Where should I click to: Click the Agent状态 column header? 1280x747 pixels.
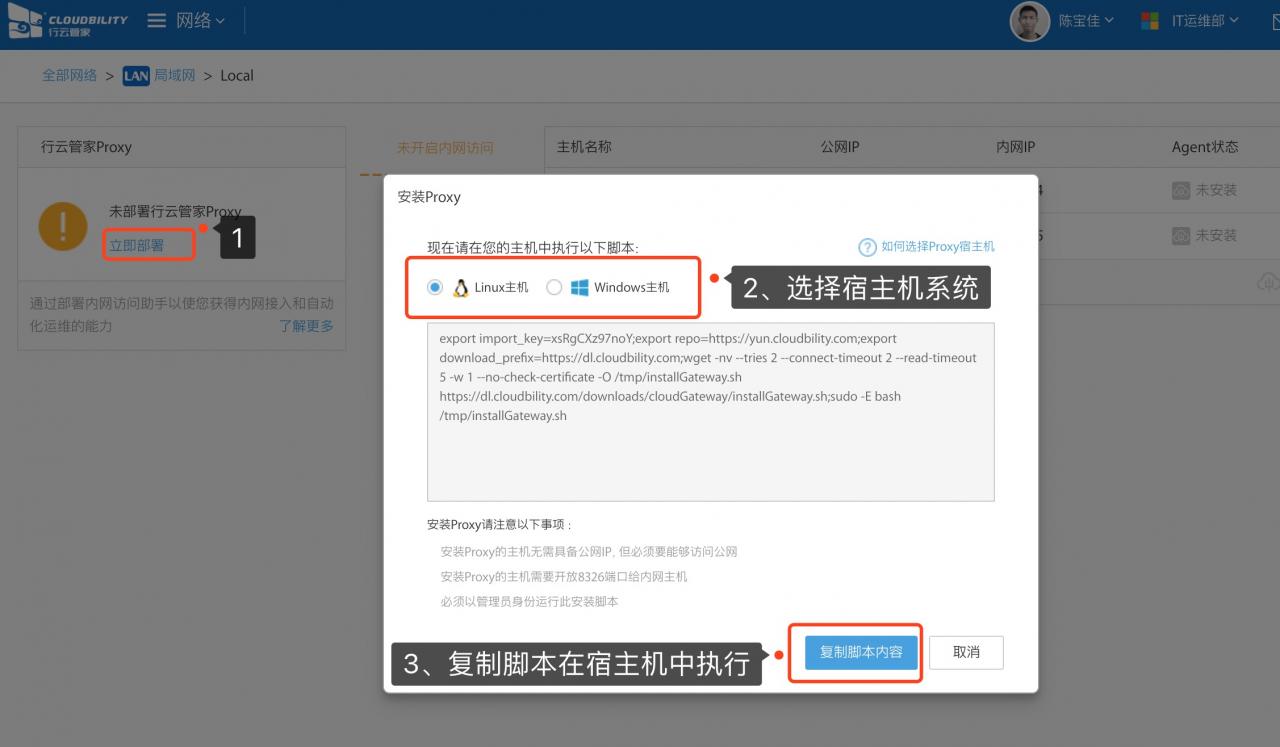pos(1205,147)
